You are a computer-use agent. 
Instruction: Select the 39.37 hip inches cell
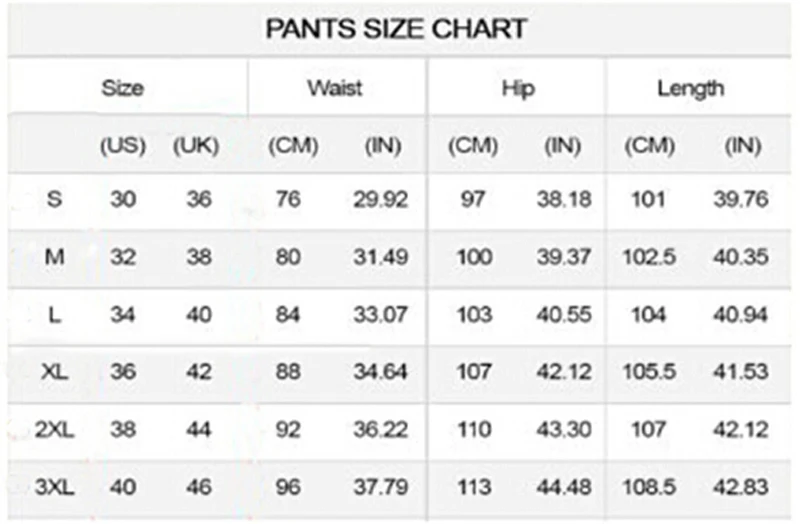[563, 257]
